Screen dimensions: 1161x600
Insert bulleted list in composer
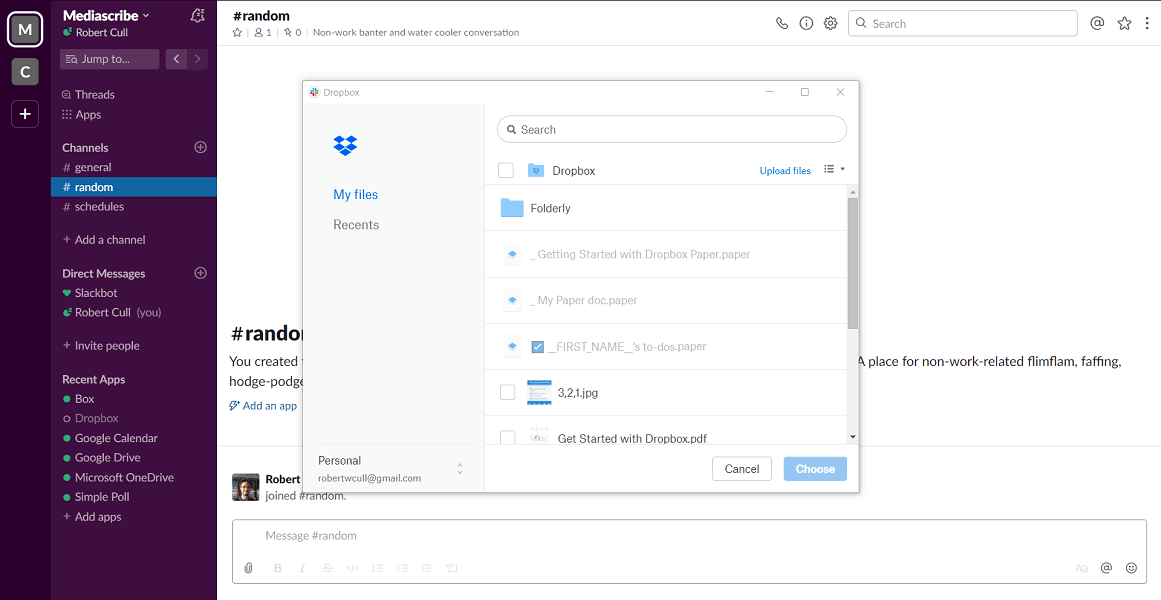tap(403, 568)
